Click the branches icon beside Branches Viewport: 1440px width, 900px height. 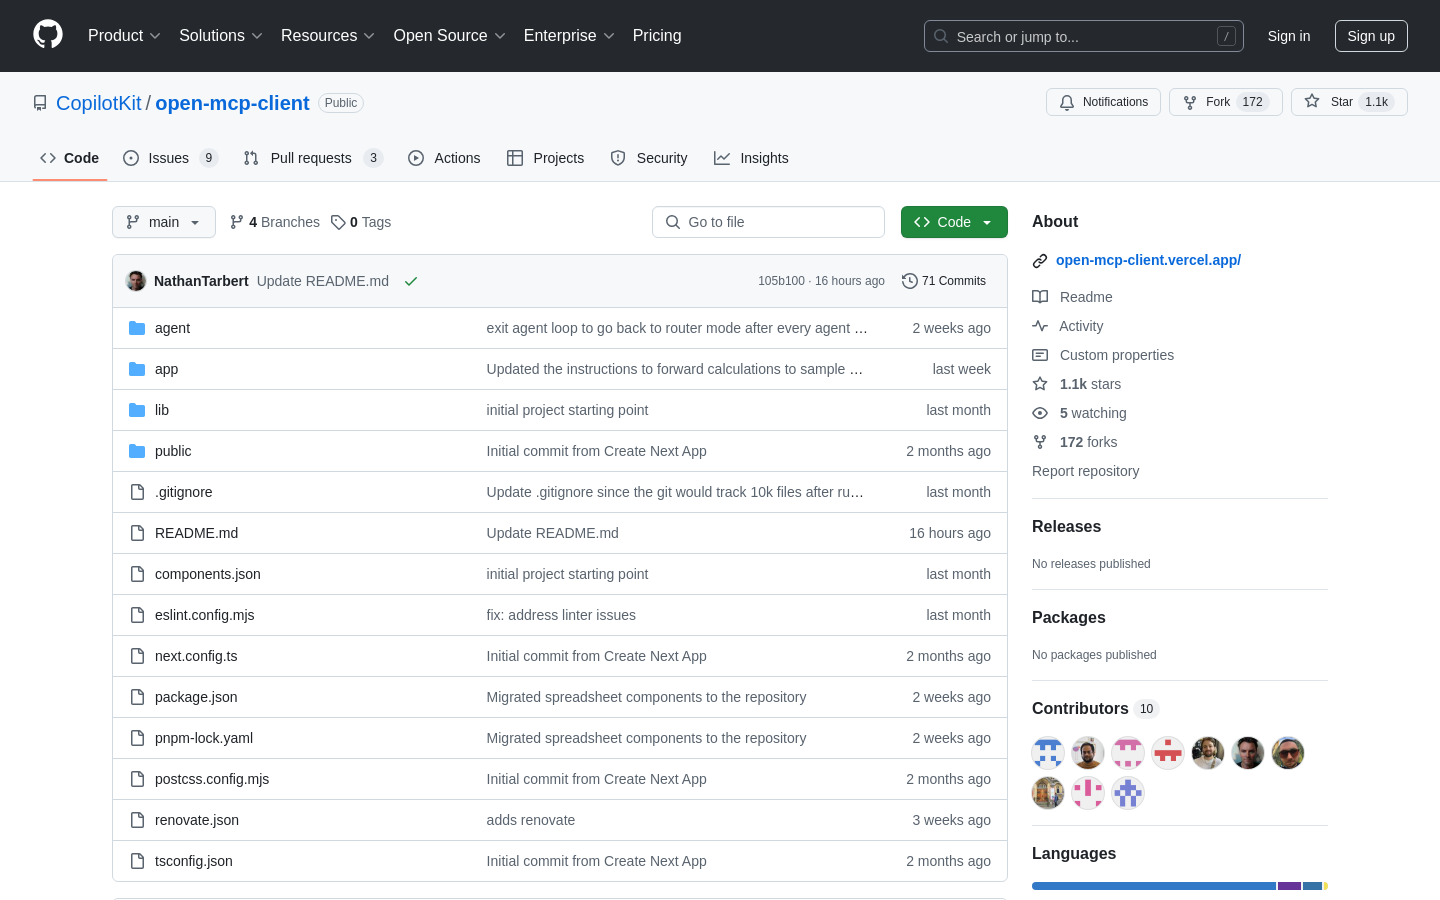237,222
